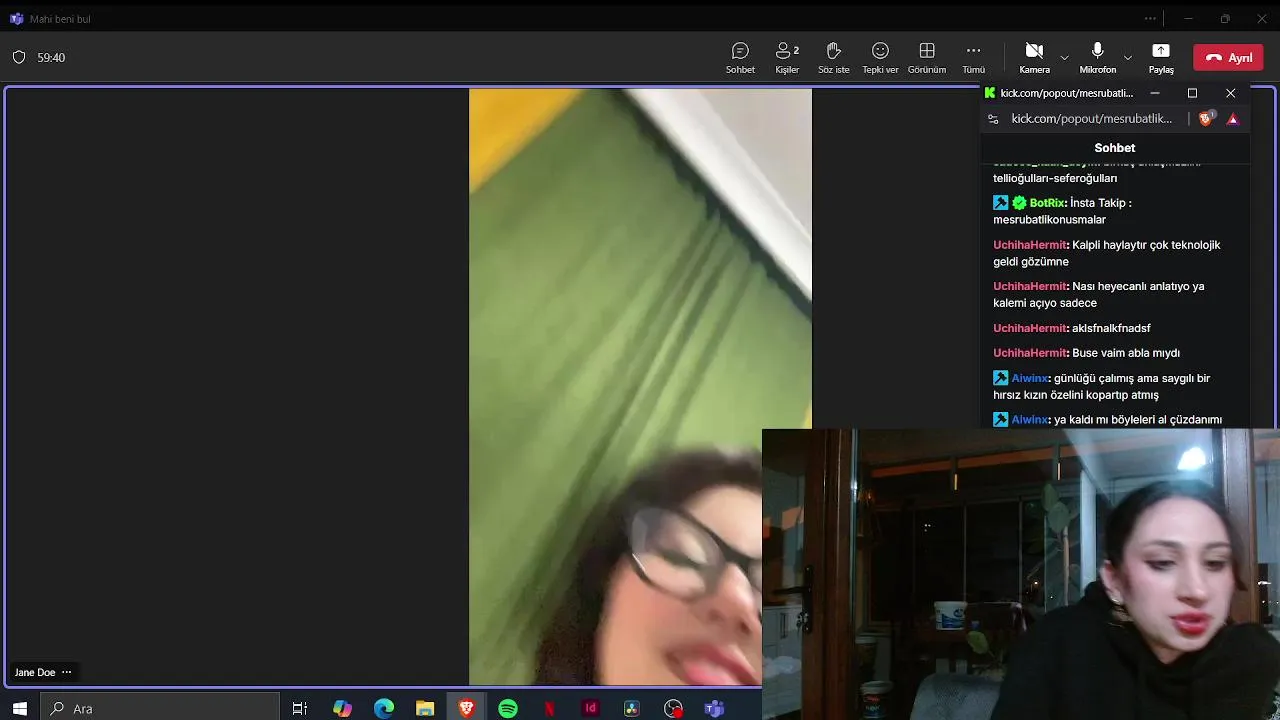Start screen sharing with Paylaş

point(1161,58)
